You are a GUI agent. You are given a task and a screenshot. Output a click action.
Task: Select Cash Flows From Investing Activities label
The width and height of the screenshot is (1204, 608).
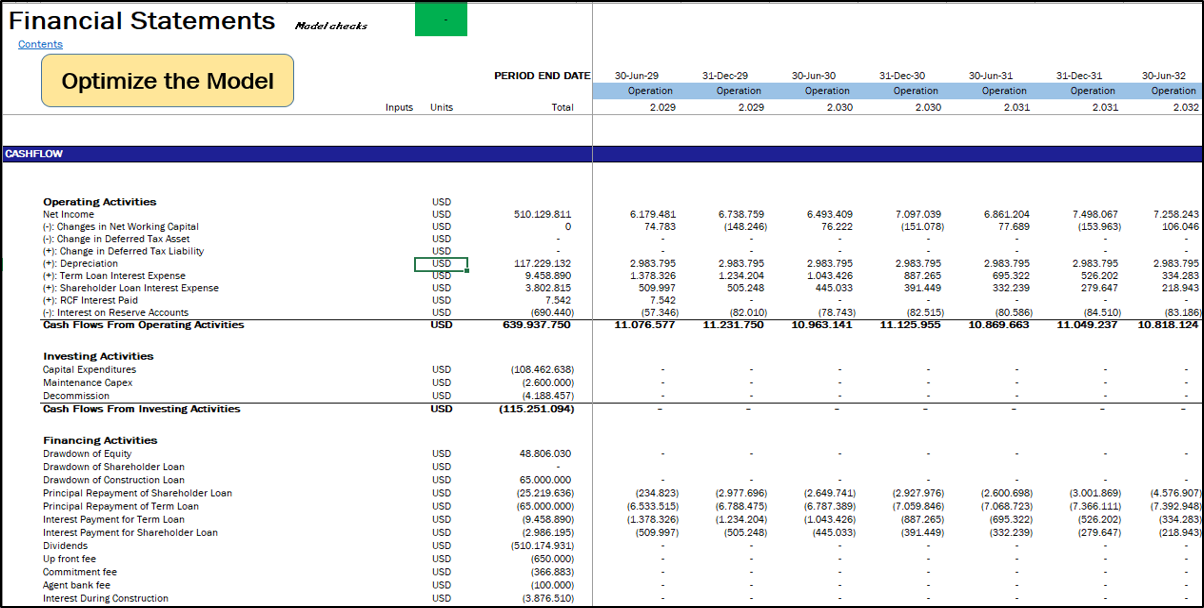tap(141, 409)
